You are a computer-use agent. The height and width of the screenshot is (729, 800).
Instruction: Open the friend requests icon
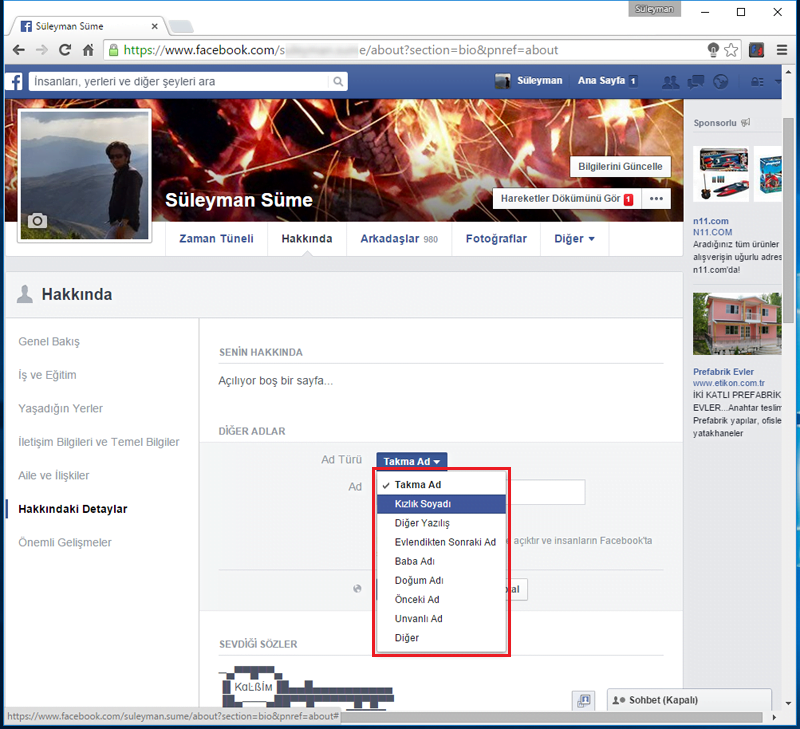pyautogui.click(x=671, y=81)
